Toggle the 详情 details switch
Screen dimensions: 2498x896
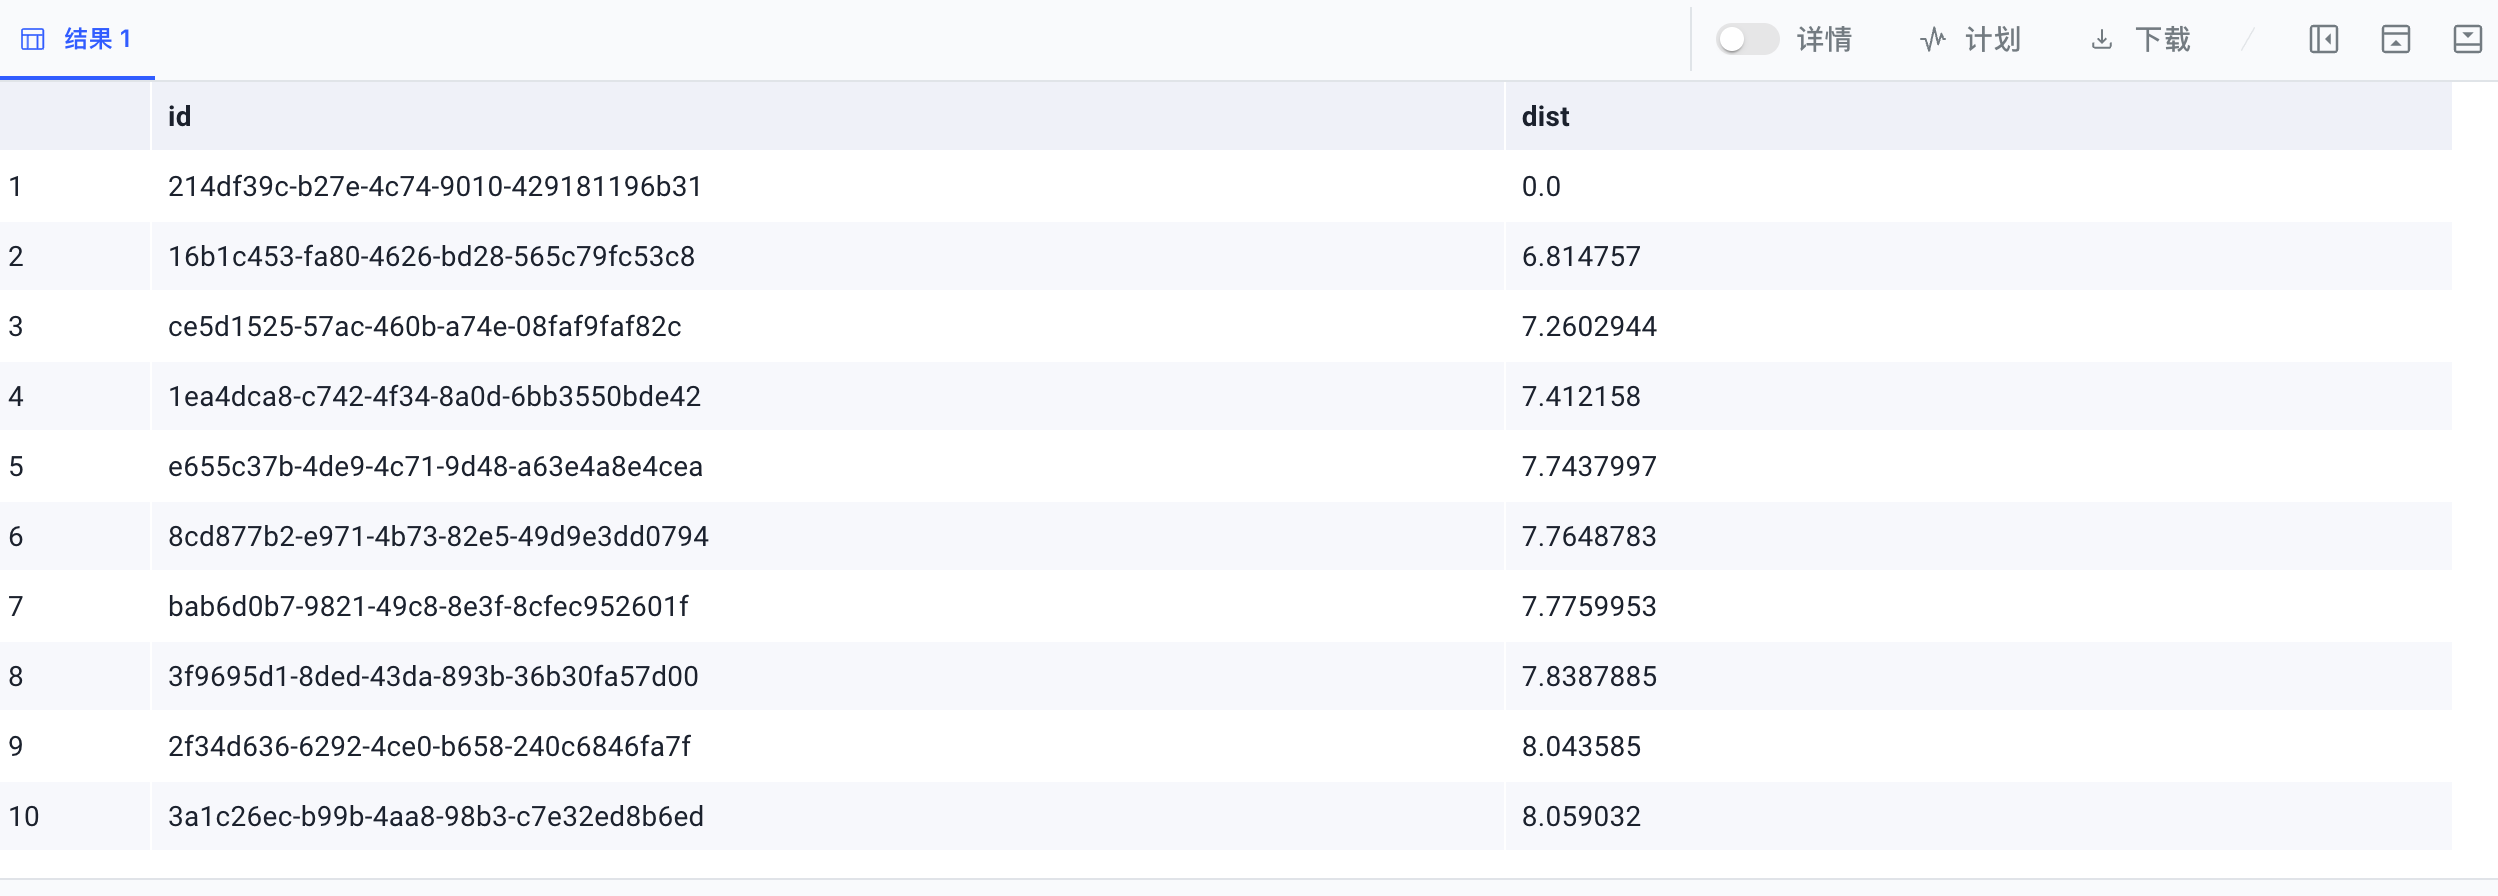click(1746, 40)
